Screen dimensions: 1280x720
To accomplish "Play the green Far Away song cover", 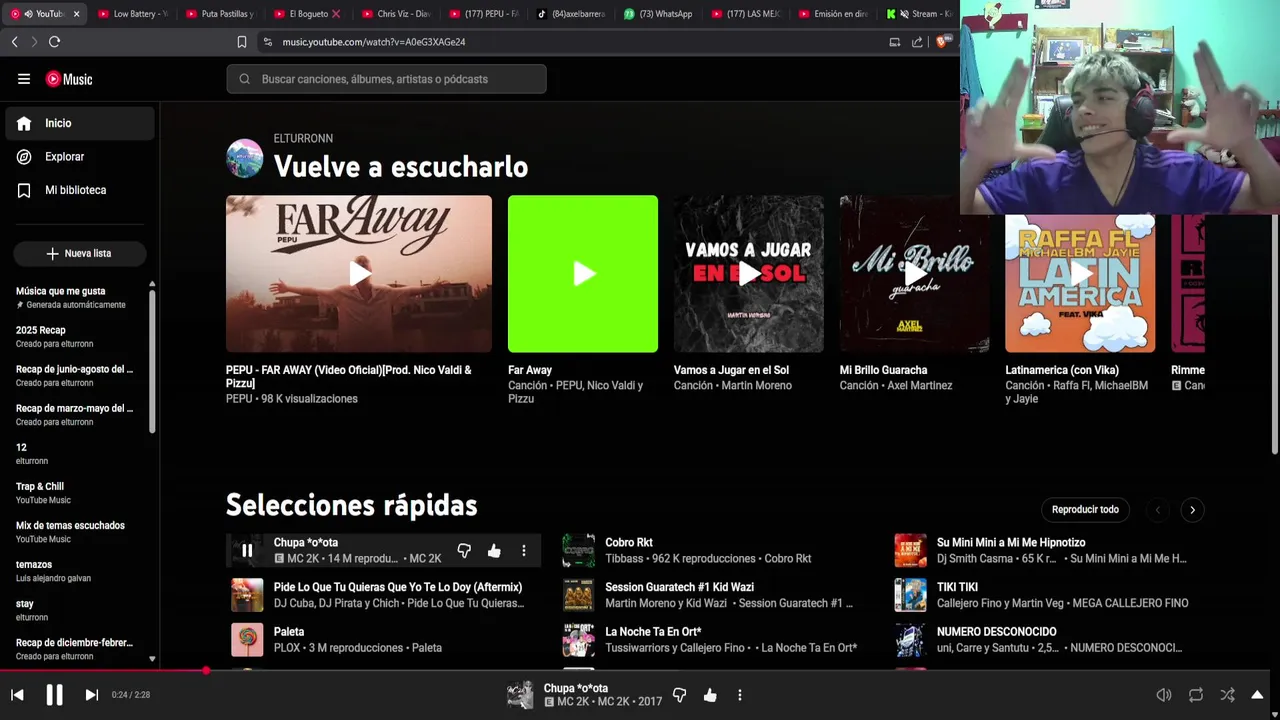I will pos(583,273).
